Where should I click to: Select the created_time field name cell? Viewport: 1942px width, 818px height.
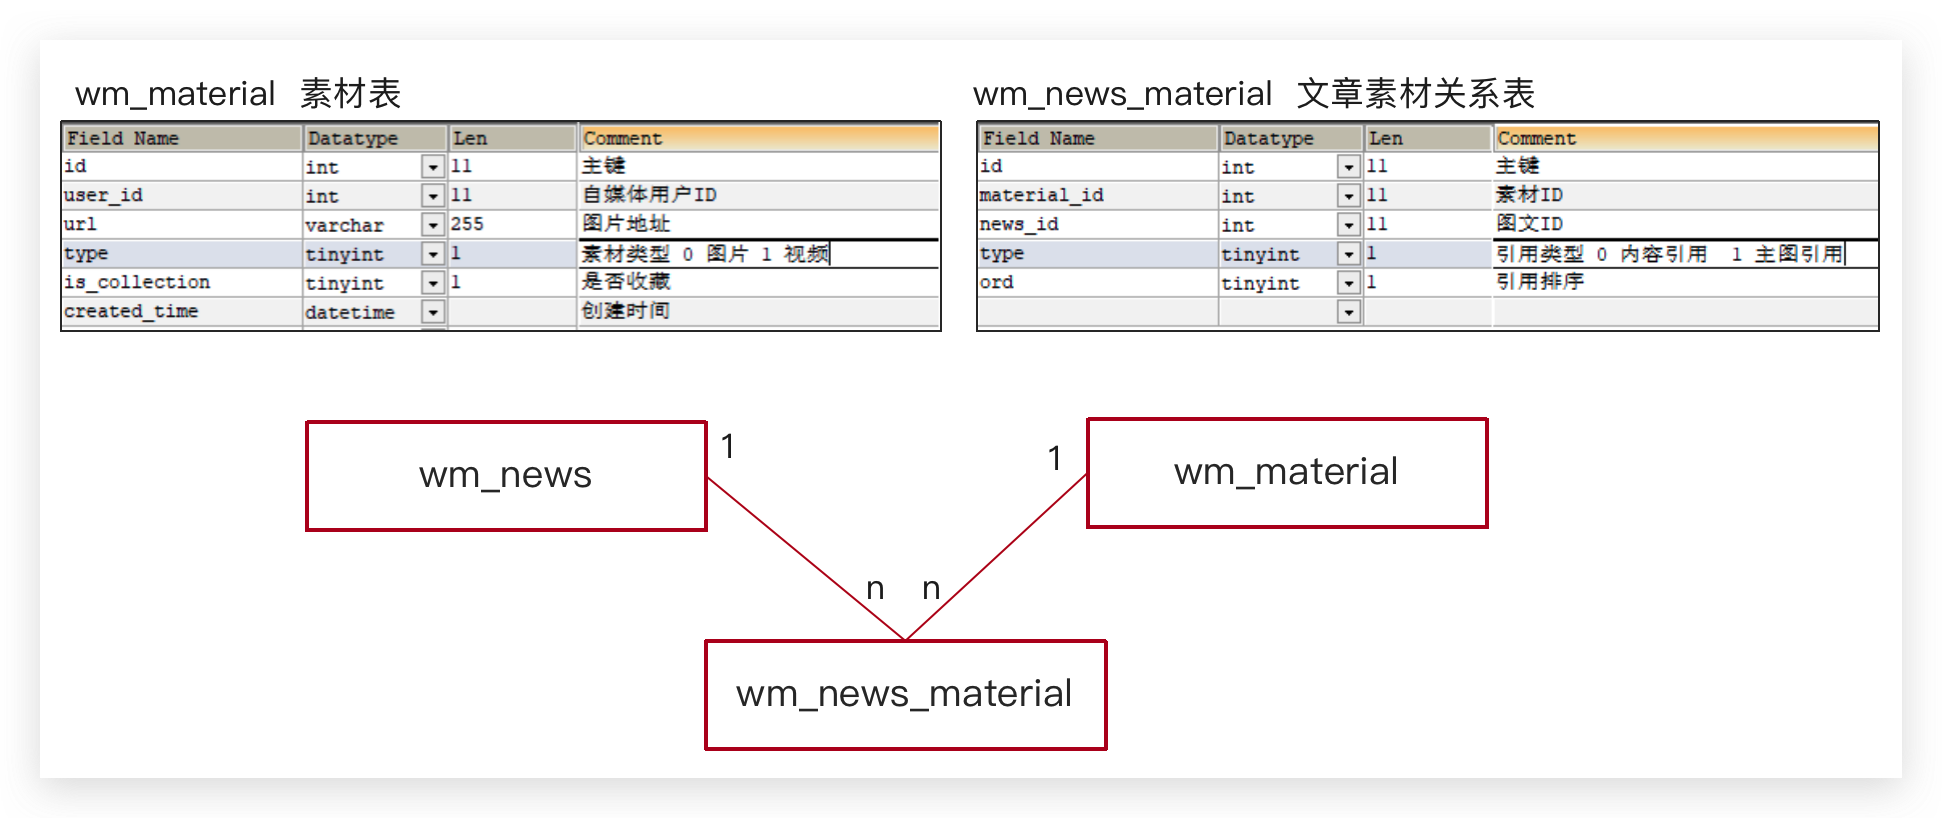point(182,311)
